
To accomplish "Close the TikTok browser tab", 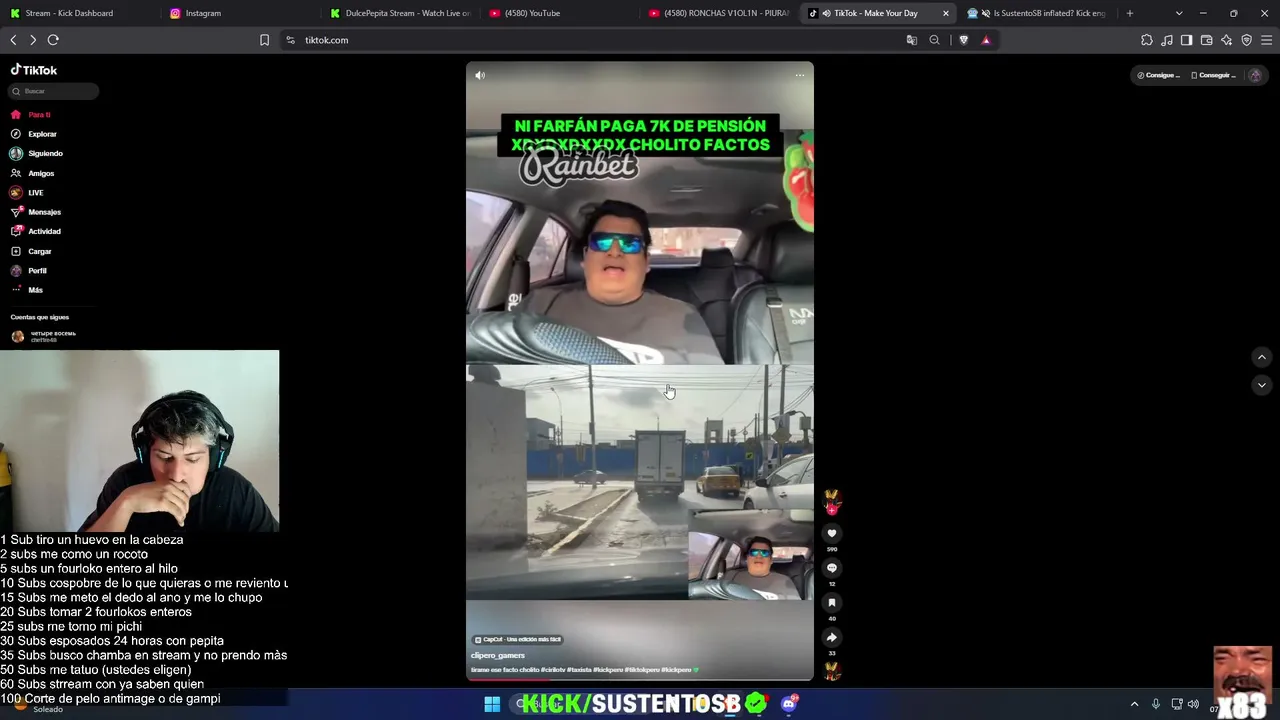I will pyautogui.click(x=945, y=13).
